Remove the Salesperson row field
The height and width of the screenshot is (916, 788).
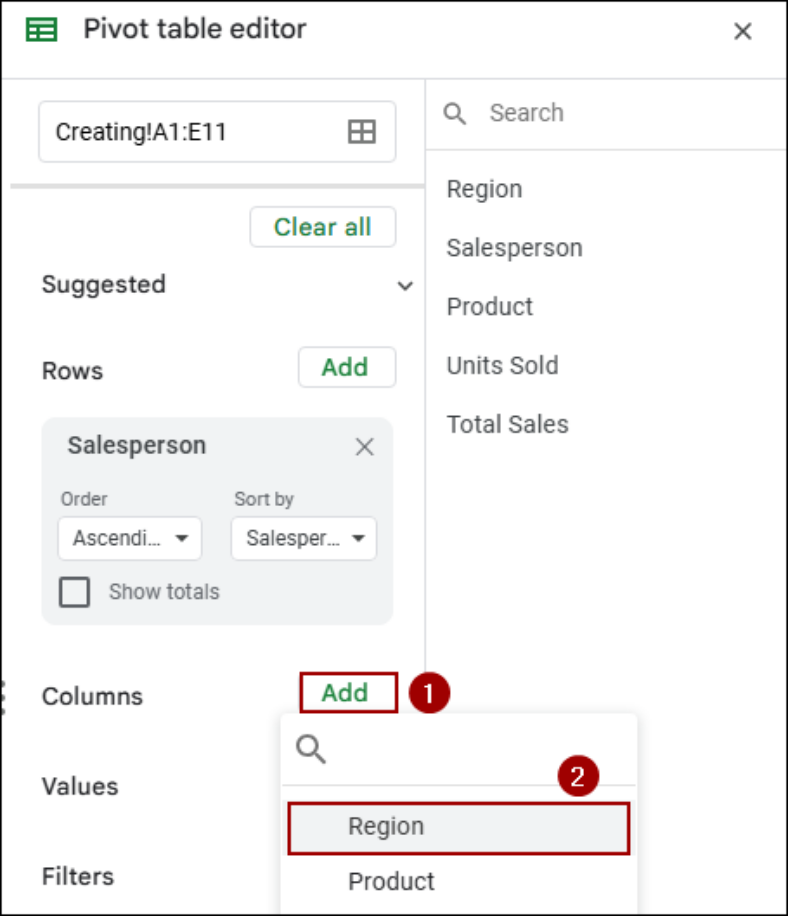(x=365, y=447)
